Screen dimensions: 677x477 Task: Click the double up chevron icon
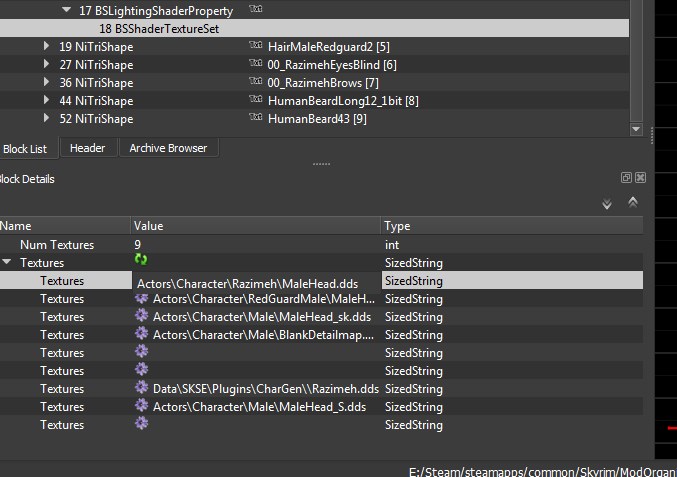633,202
